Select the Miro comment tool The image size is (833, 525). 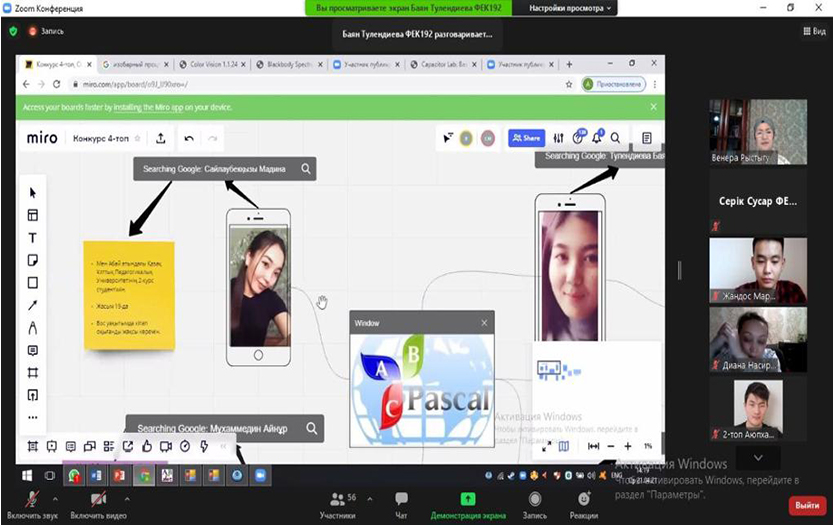tap(32, 350)
